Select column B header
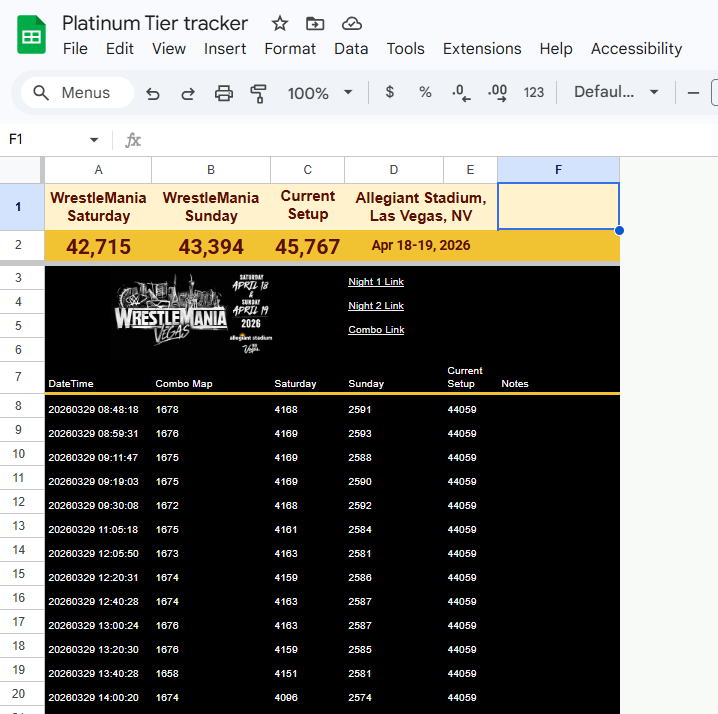 [x=211, y=170]
